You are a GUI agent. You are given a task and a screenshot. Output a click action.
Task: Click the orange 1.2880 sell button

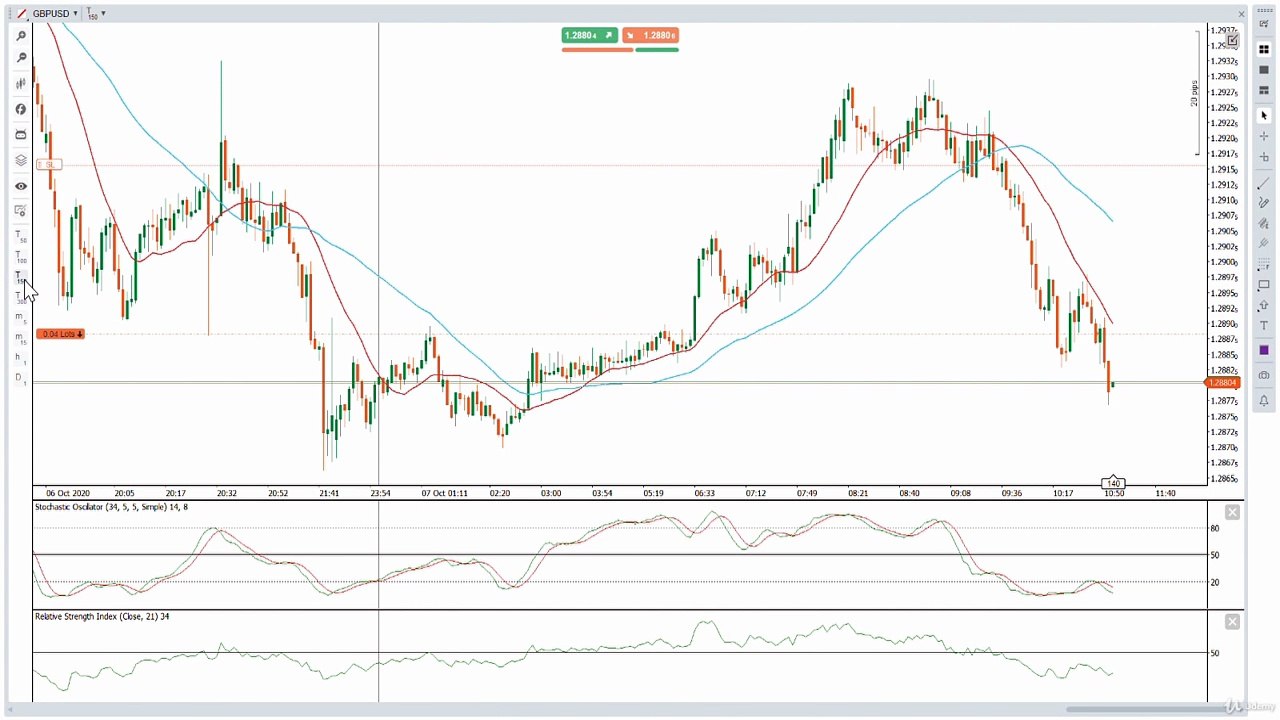651,35
